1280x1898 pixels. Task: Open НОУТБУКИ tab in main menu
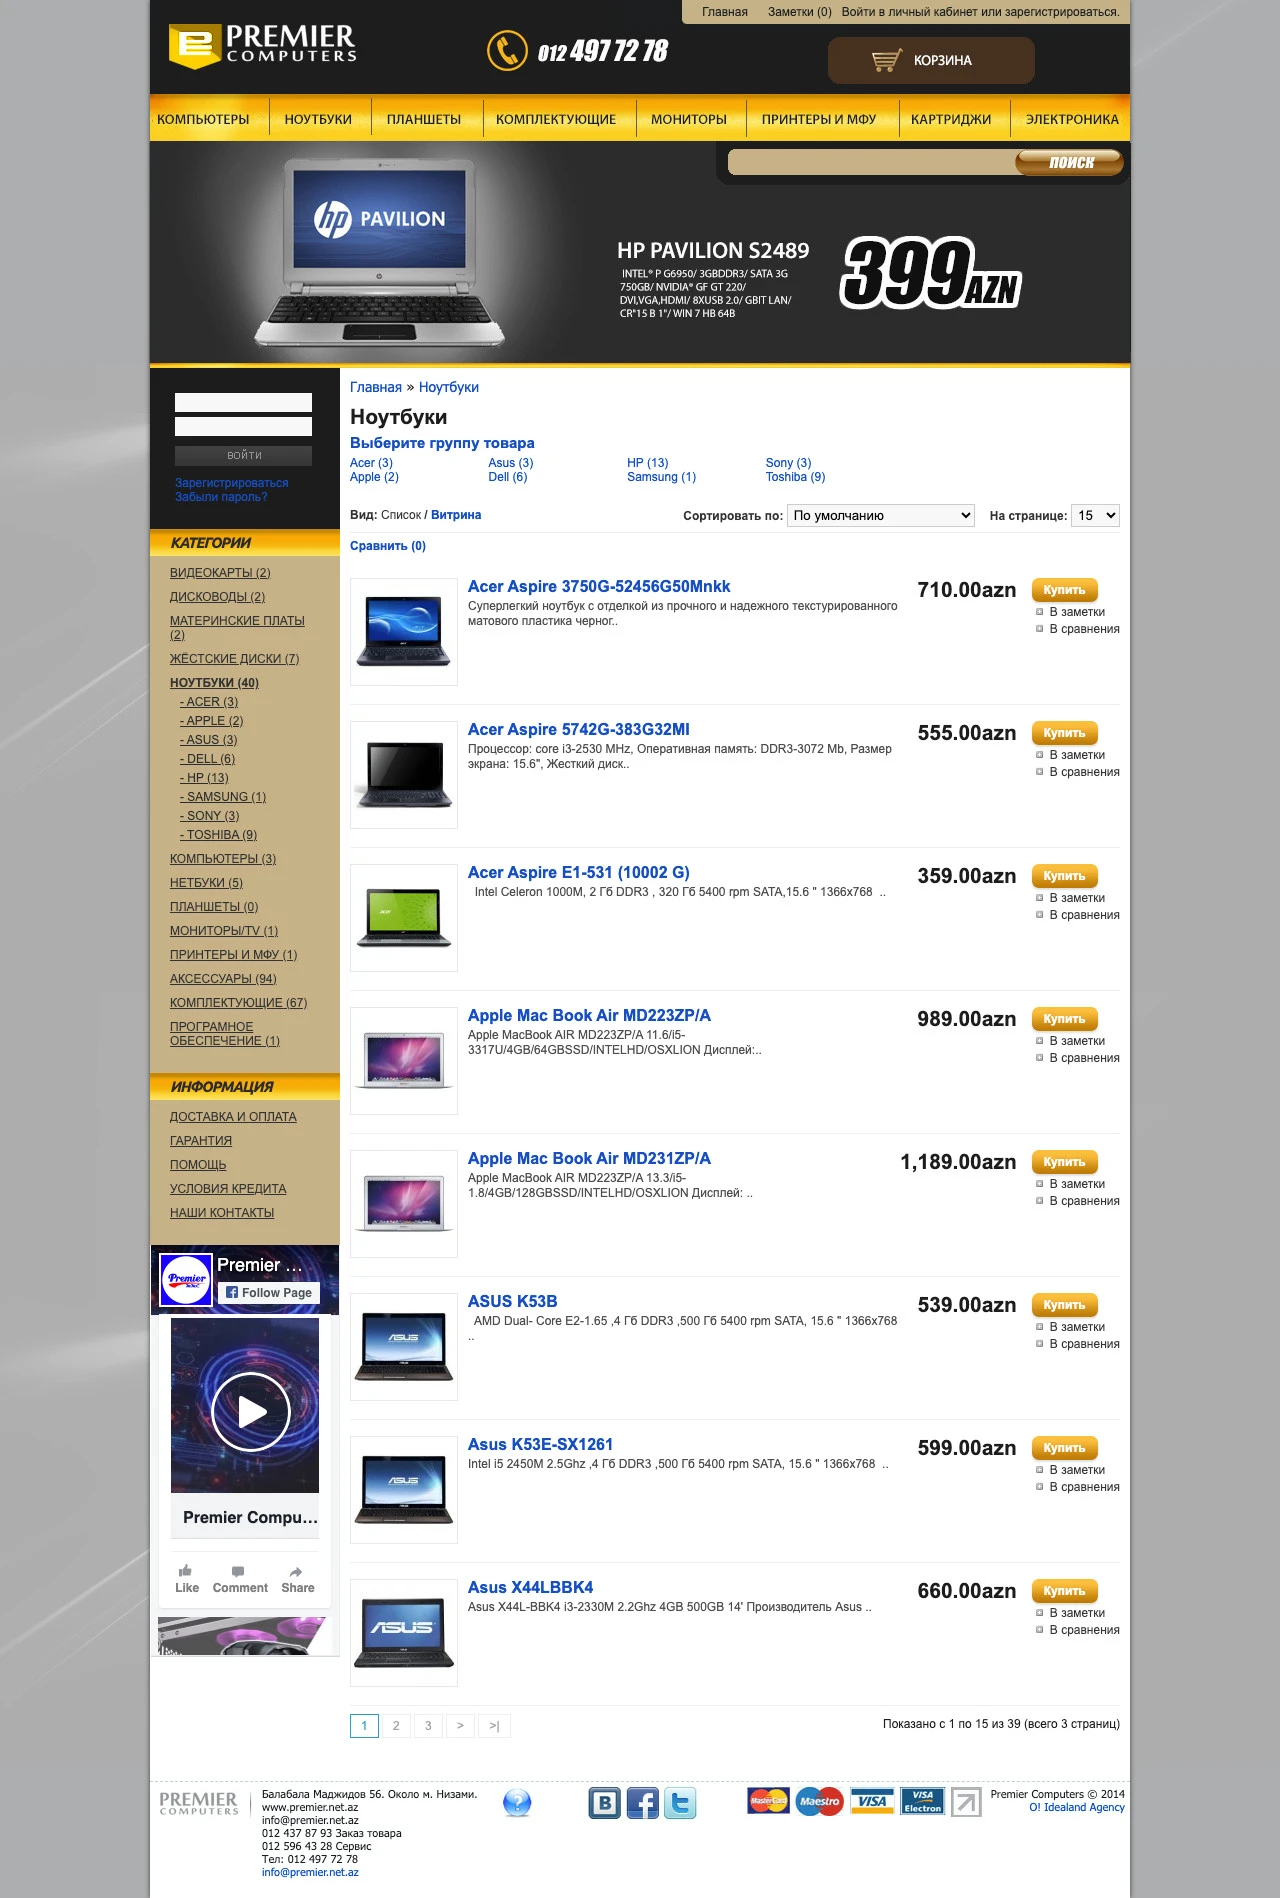(318, 119)
